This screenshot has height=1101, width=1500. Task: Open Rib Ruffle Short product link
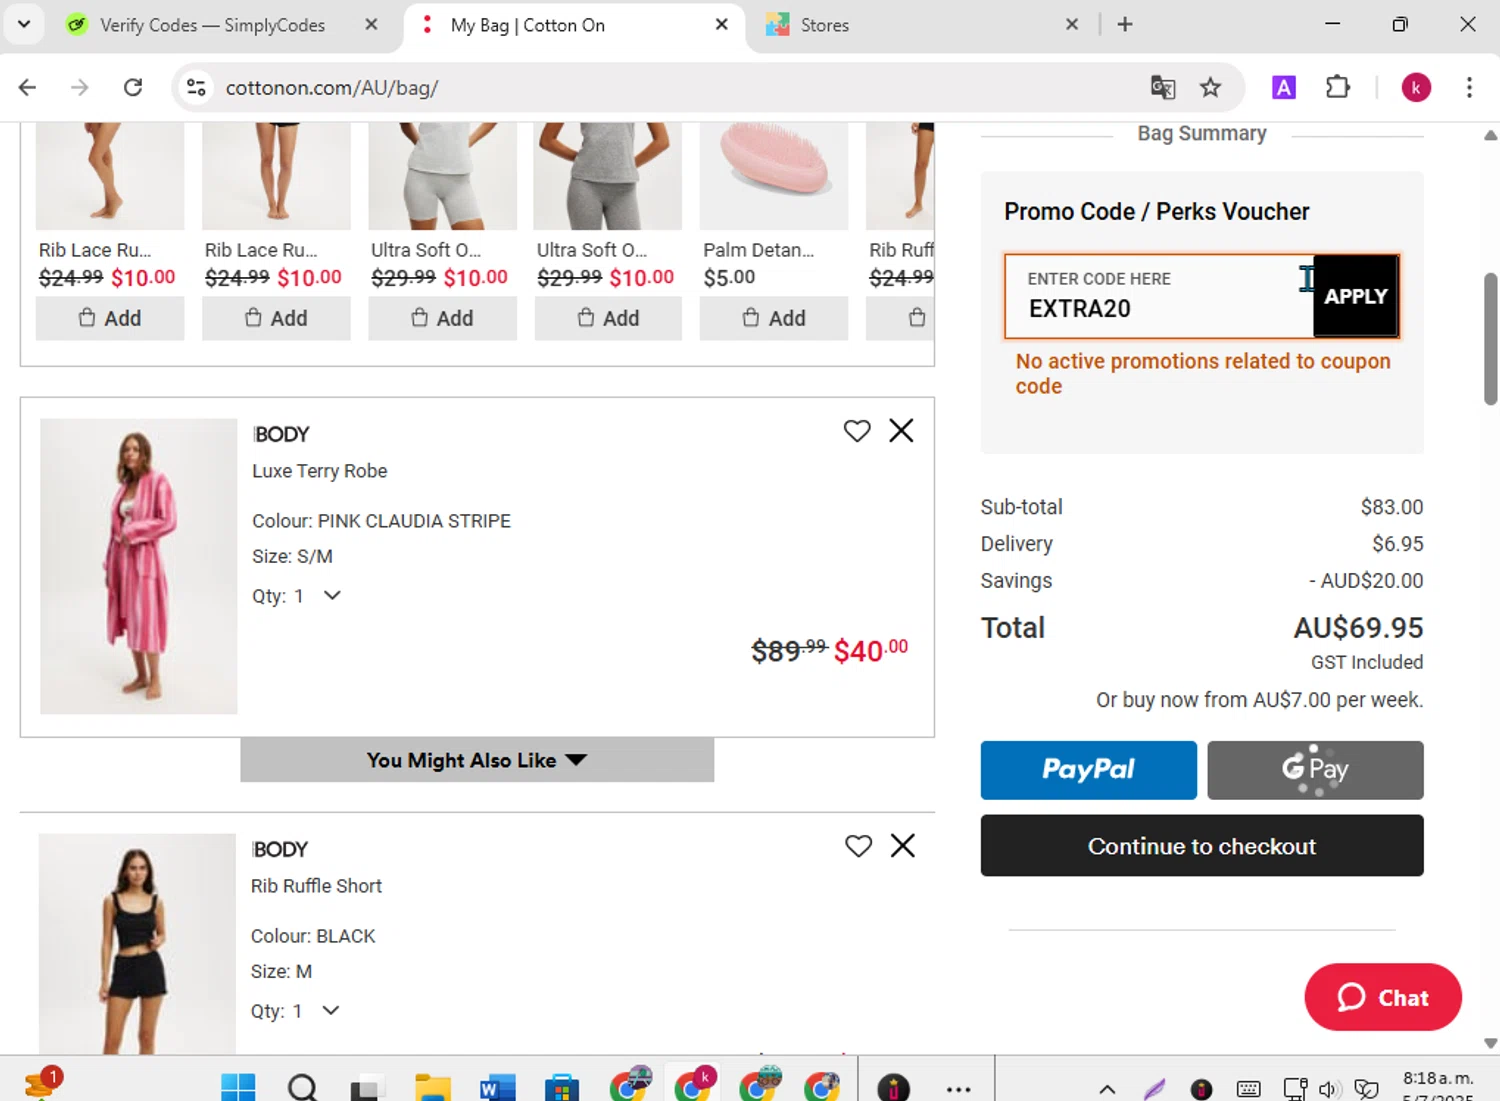click(x=316, y=886)
